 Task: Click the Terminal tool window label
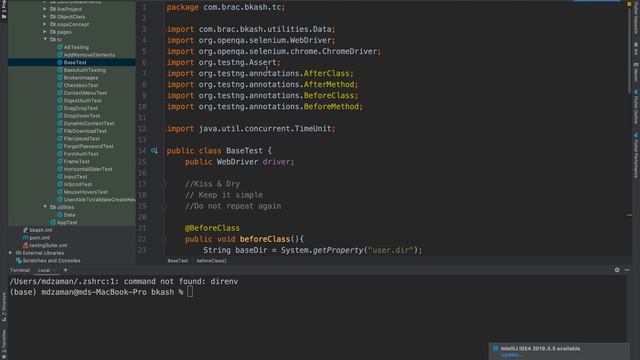[20, 270]
